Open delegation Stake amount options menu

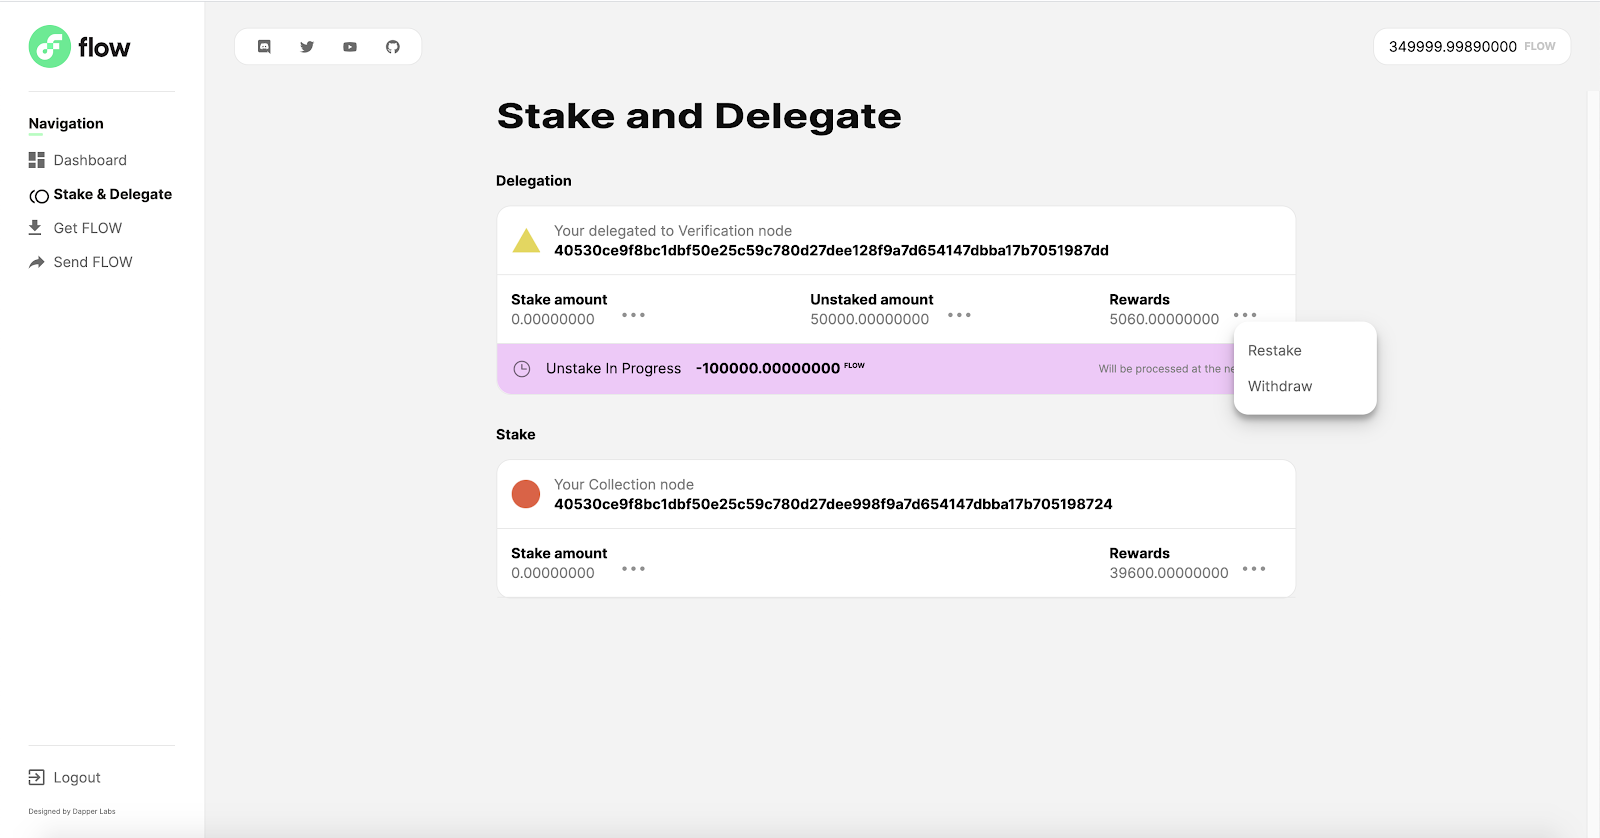pos(633,315)
